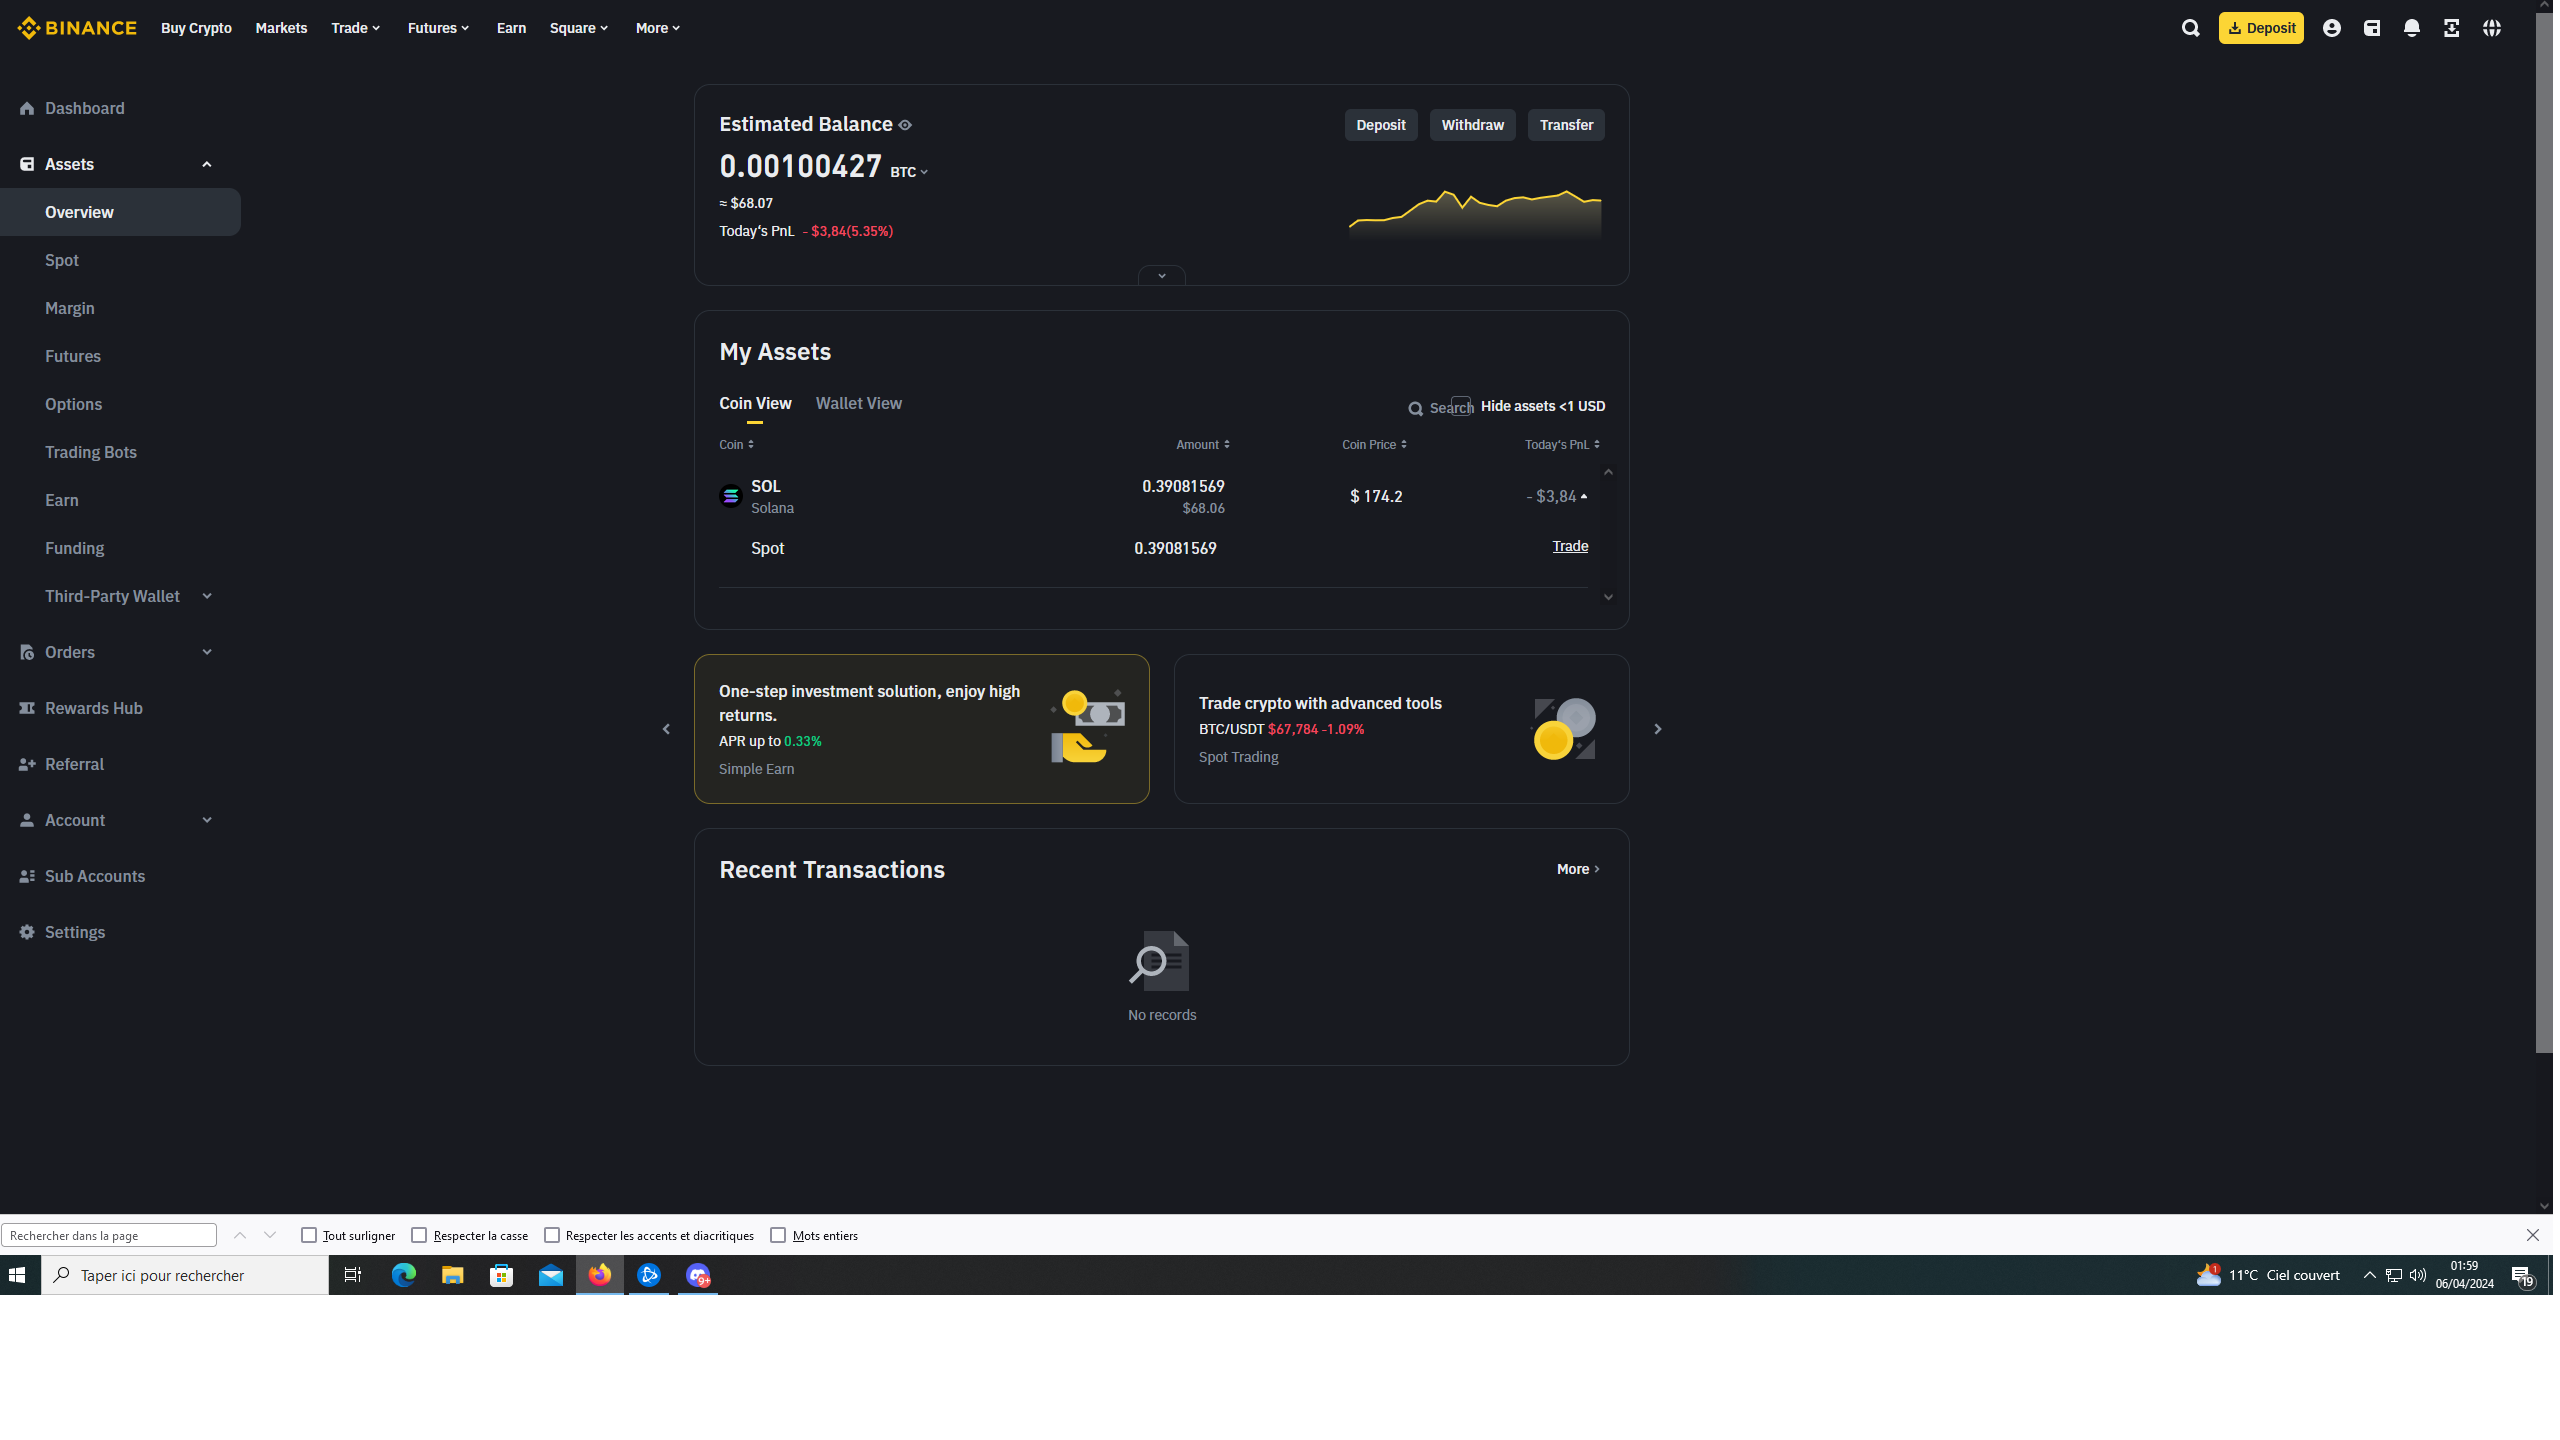Expand the Orders sidebar section
The width and height of the screenshot is (2560, 1440).
[207, 652]
